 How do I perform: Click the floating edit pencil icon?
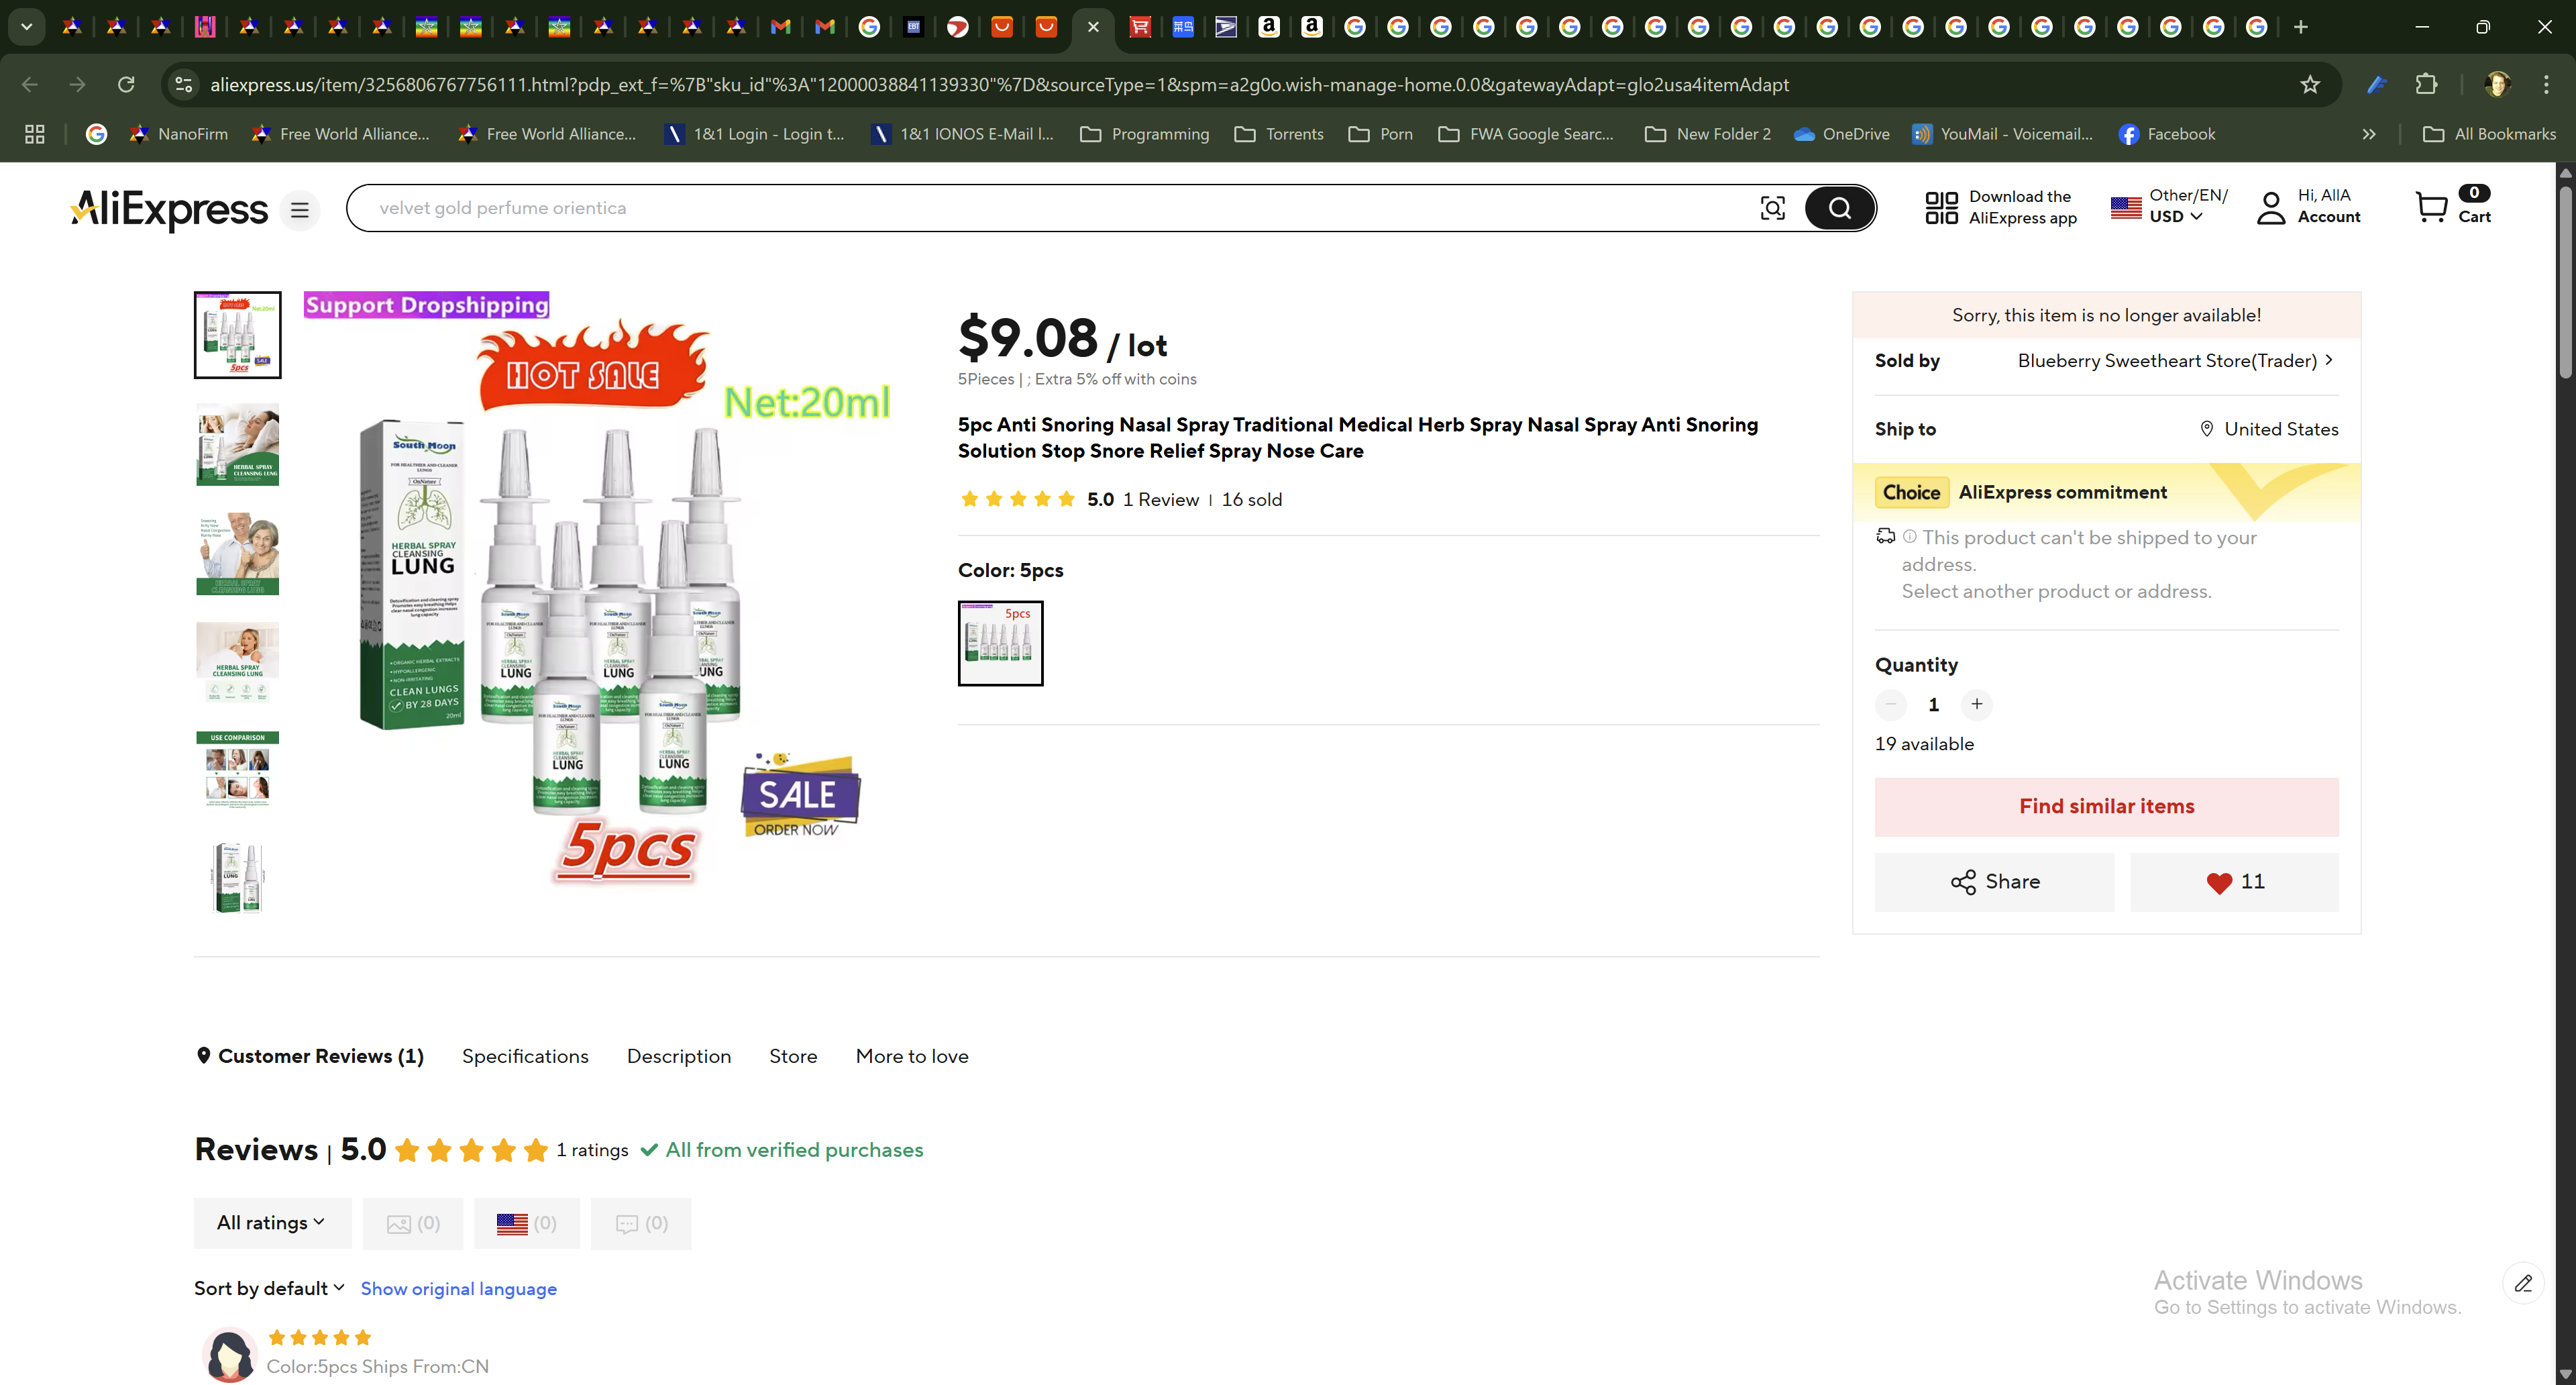2523,1283
